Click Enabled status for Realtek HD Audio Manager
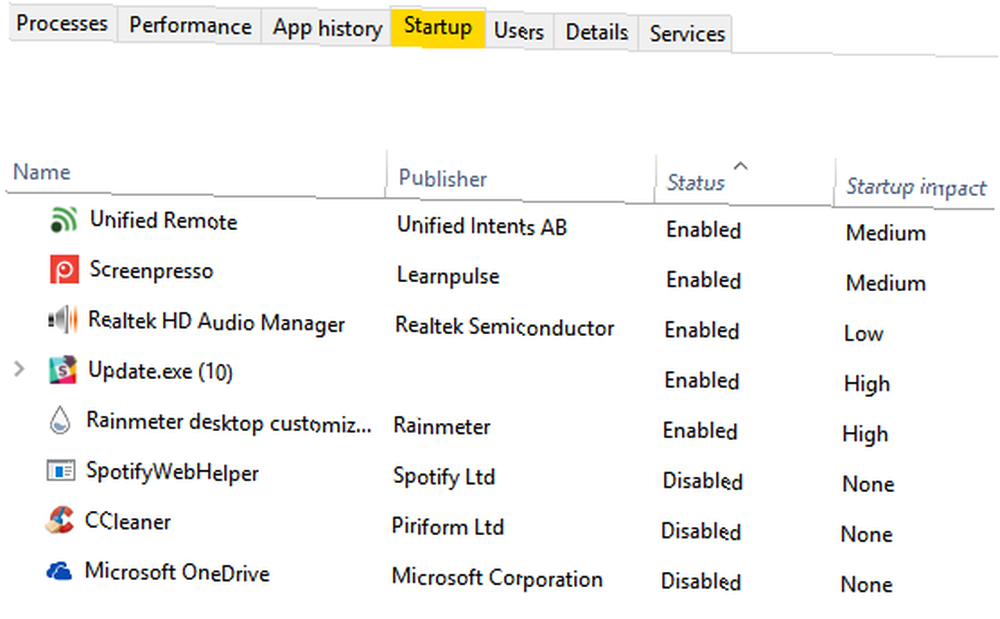This screenshot has width=1000, height=619. pyautogui.click(x=702, y=331)
